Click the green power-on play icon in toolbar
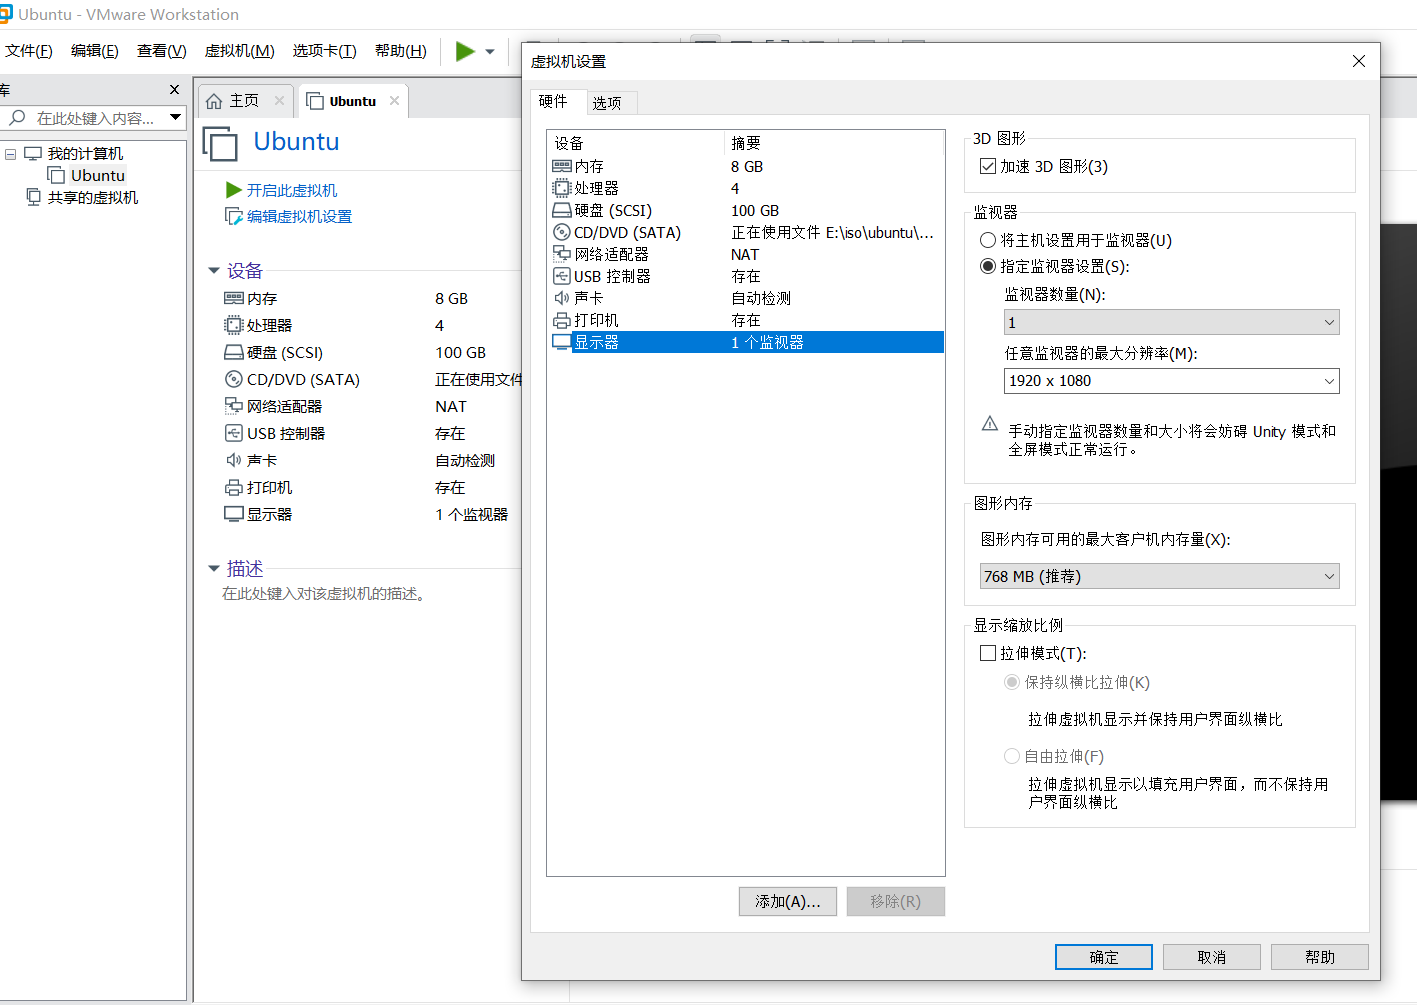The image size is (1417, 1005). pos(465,51)
